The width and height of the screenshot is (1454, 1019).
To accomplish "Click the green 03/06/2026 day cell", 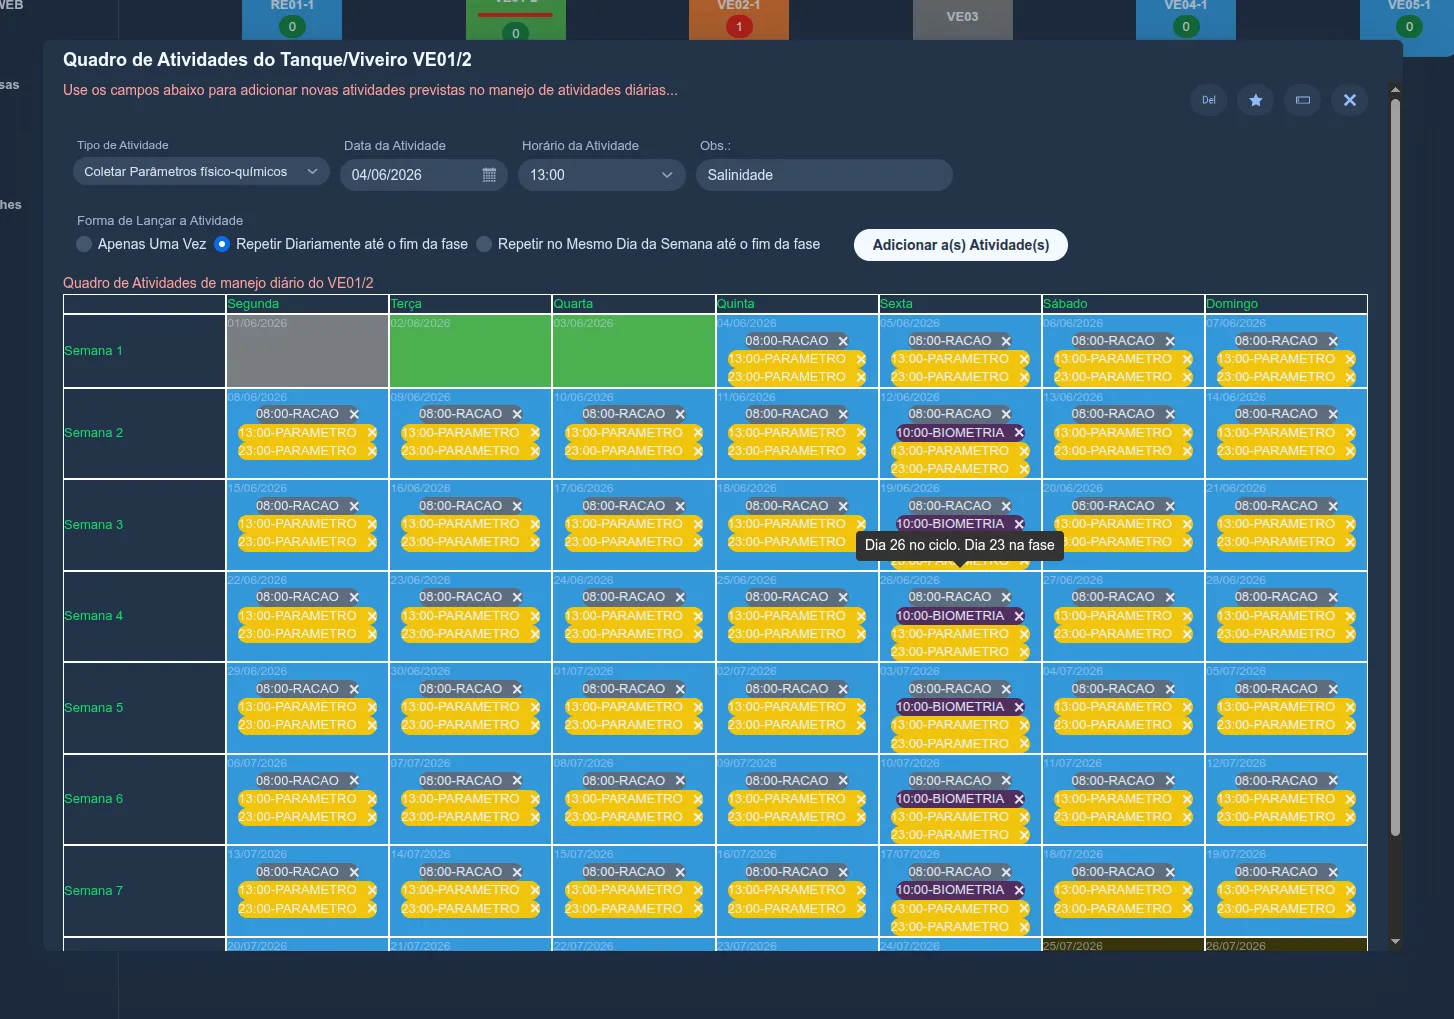I will pos(634,351).
